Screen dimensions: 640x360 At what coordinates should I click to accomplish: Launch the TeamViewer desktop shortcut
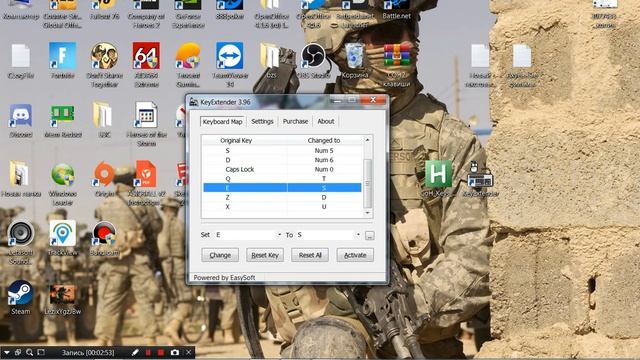(229, 56)
